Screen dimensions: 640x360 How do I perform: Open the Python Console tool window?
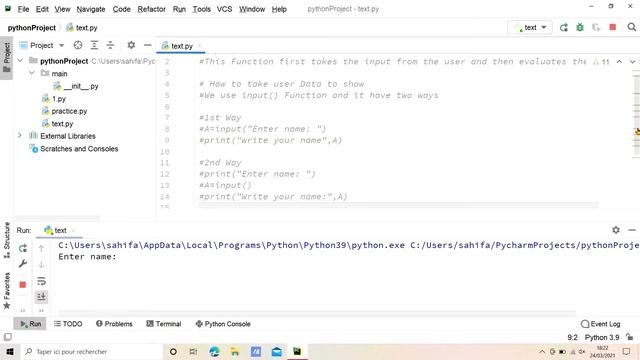[x=223, y=324]
